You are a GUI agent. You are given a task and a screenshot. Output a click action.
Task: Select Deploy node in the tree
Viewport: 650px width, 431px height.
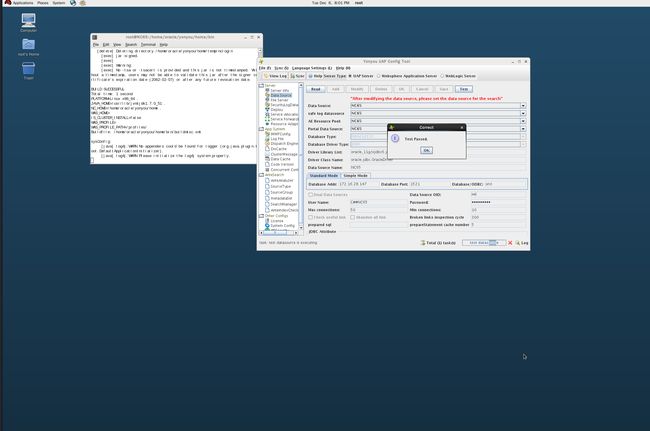(276, 110)
